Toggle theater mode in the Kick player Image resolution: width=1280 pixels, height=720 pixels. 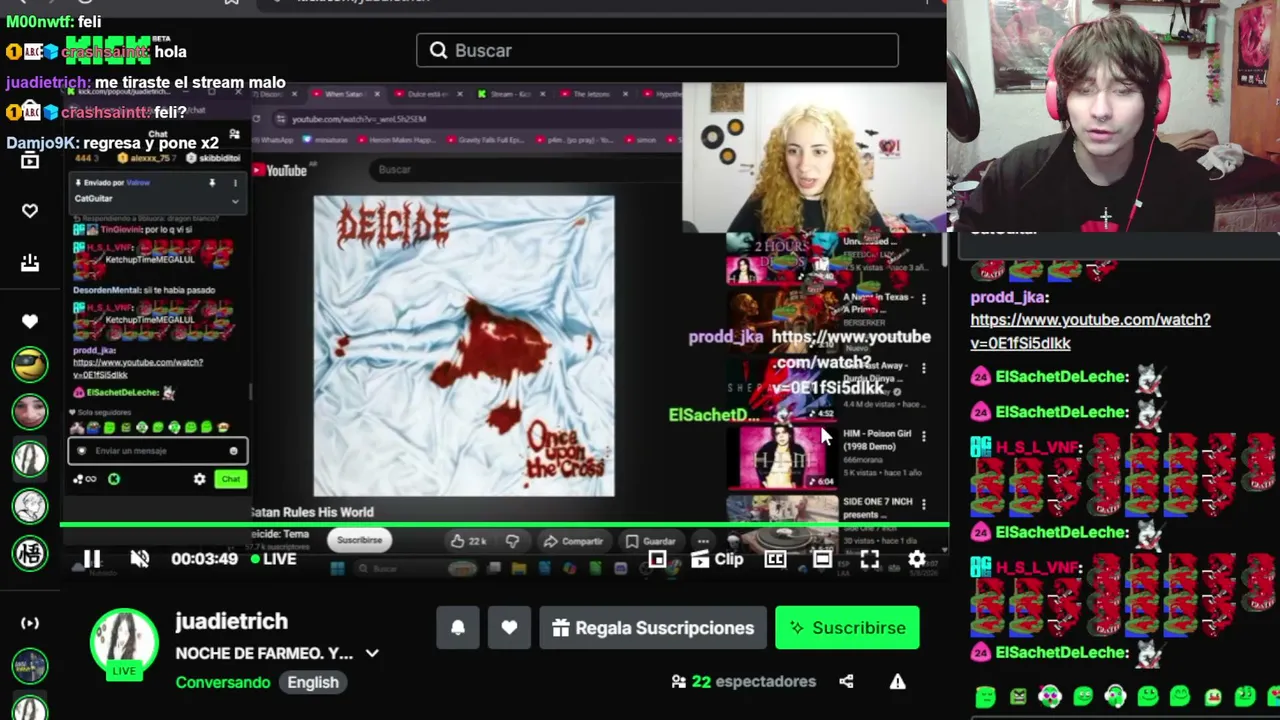tap(822, 559)
